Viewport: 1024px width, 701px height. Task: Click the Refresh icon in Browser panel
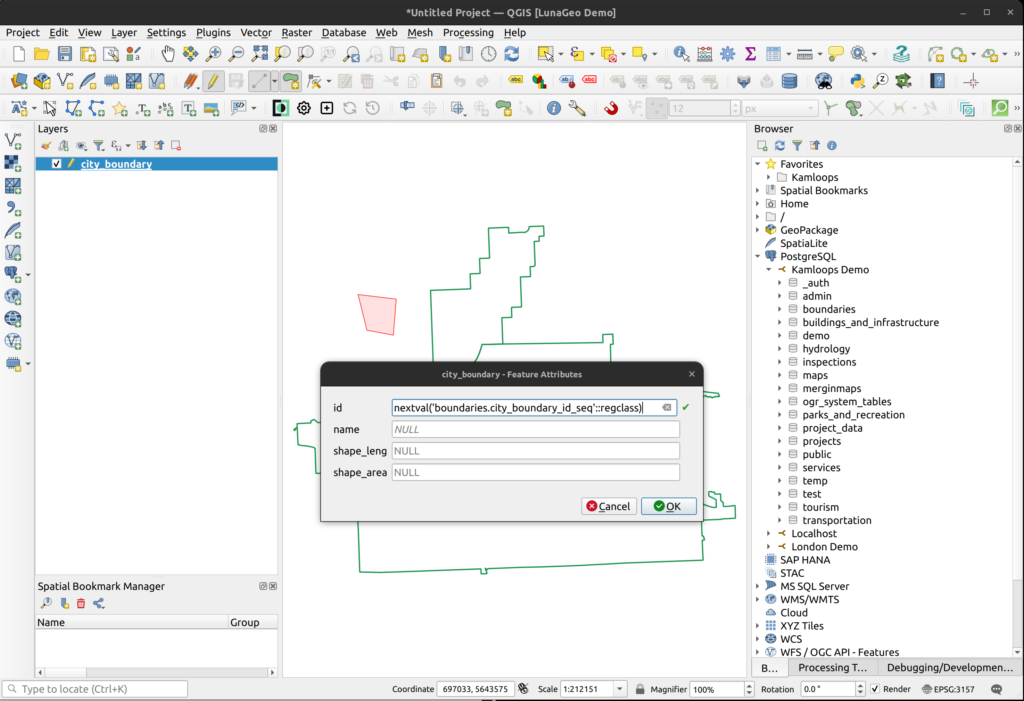779,146
